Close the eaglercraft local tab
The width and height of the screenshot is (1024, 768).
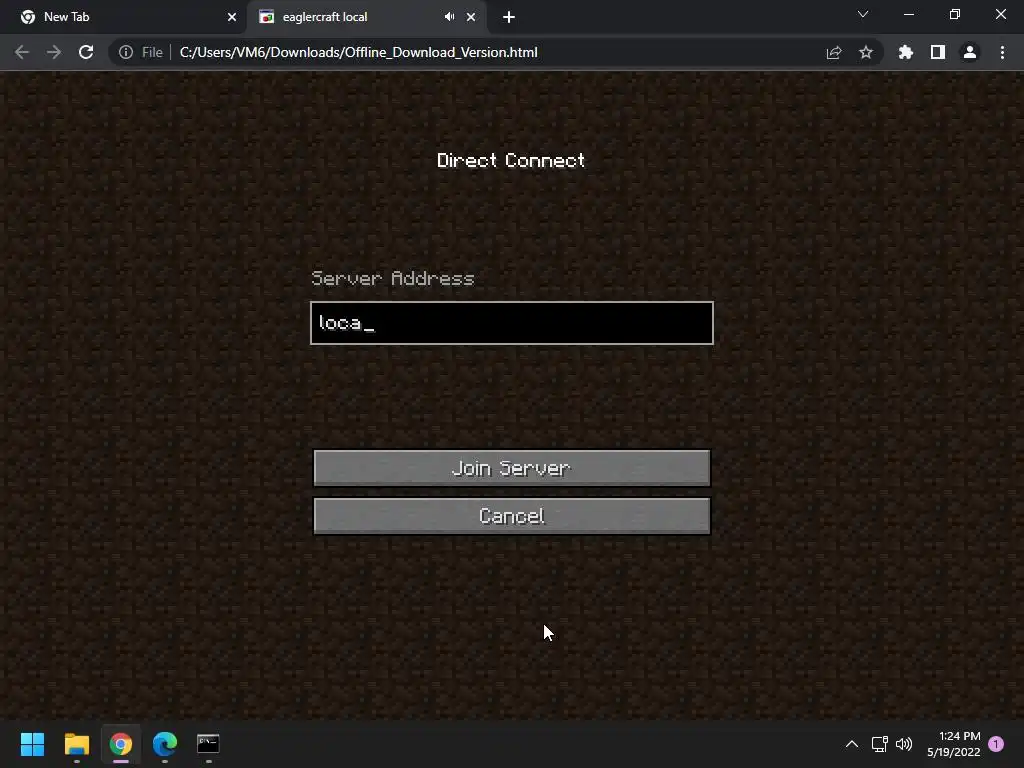click(x=471, y=17)
